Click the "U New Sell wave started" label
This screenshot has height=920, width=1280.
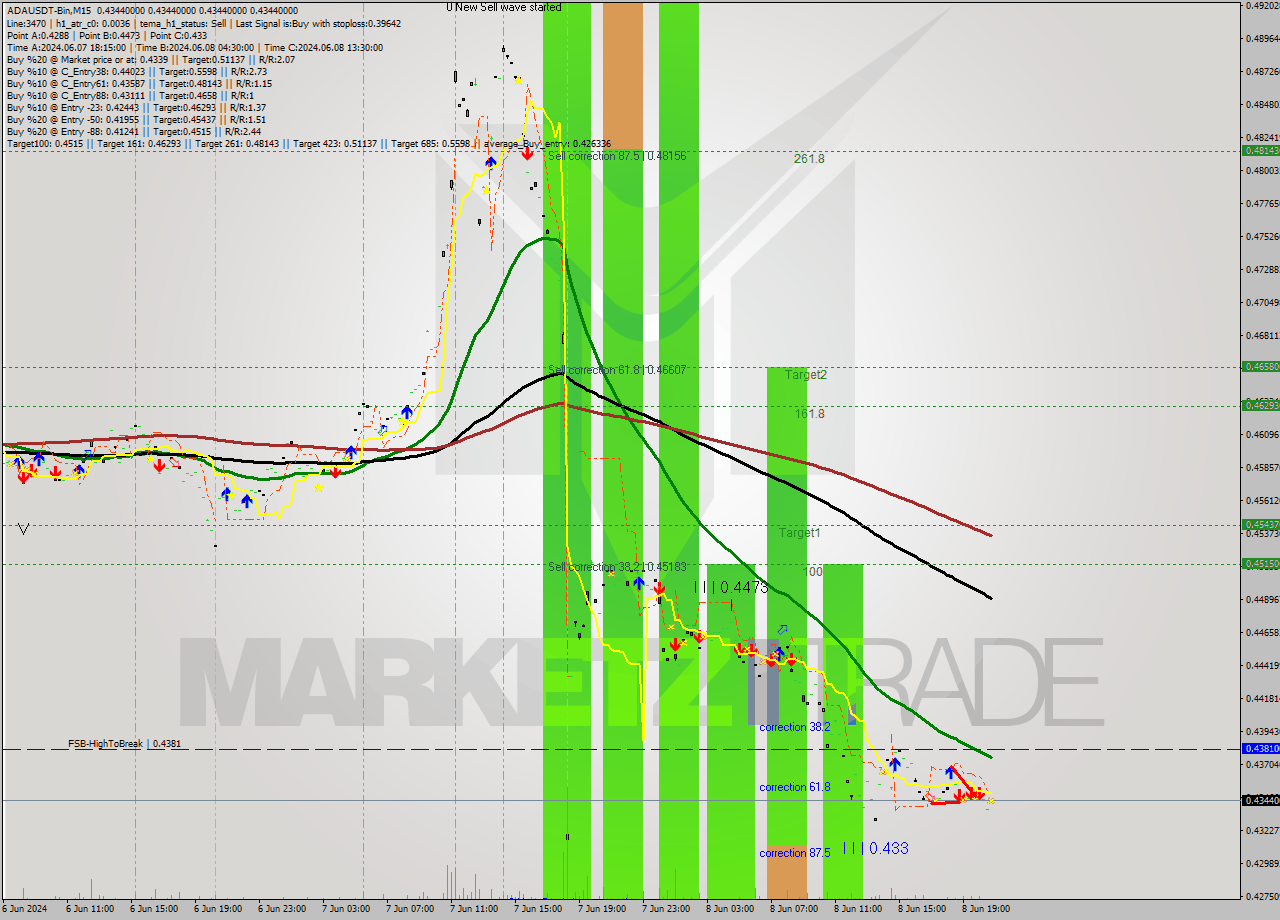502,6
